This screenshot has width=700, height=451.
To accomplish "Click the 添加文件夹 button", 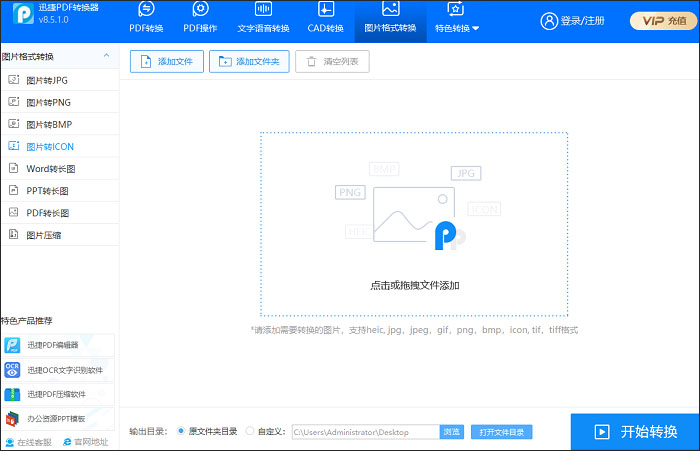I will (249, 61).
